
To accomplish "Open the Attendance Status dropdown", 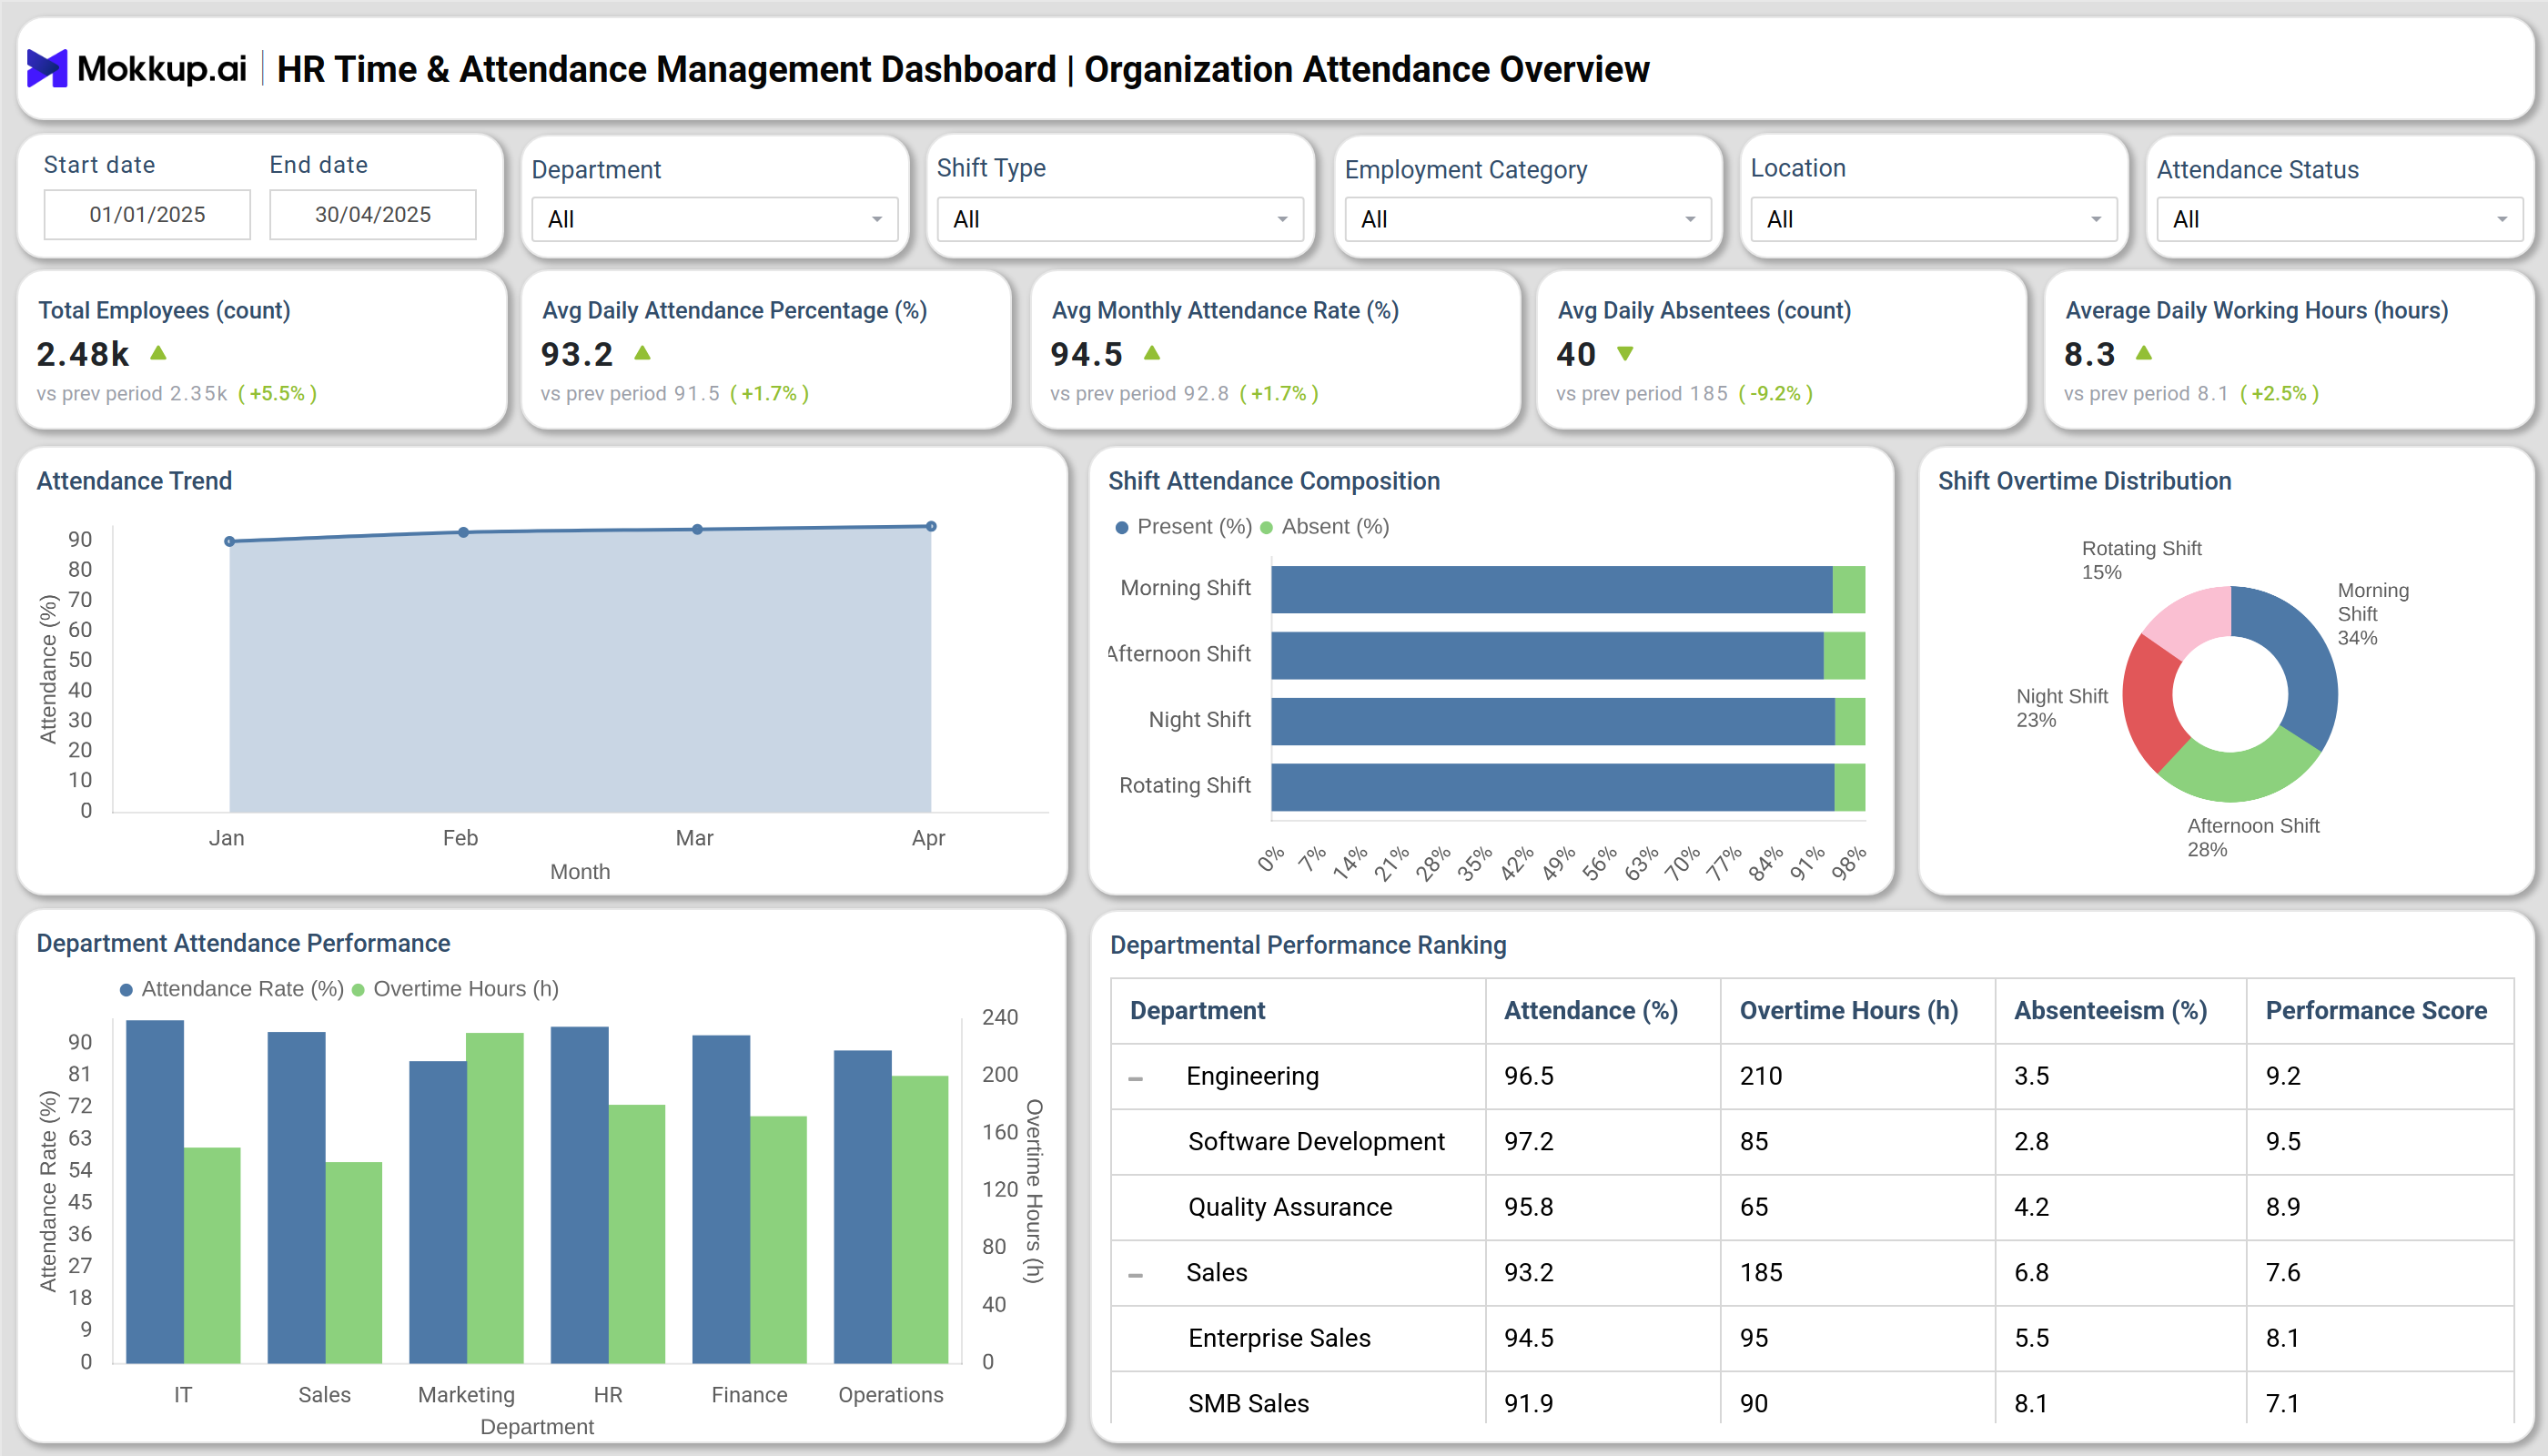I will click(2340, 219).
